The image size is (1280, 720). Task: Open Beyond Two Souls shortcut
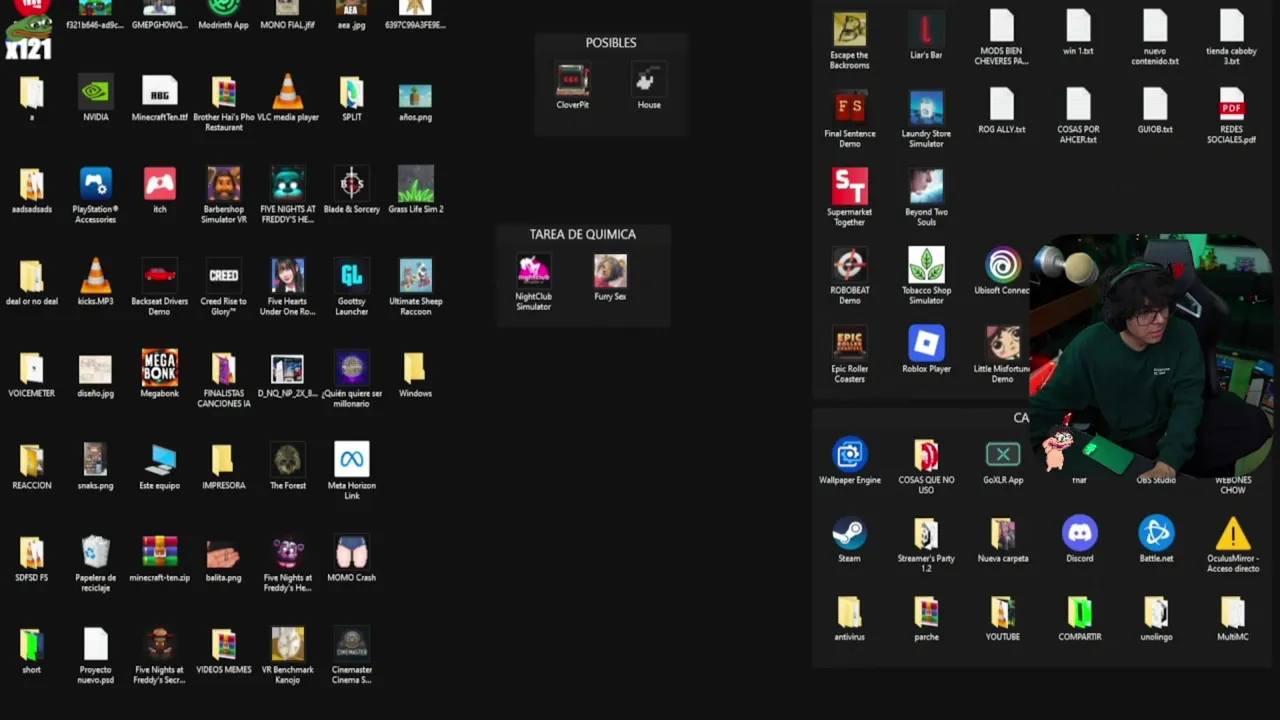(x=926, y=187)
